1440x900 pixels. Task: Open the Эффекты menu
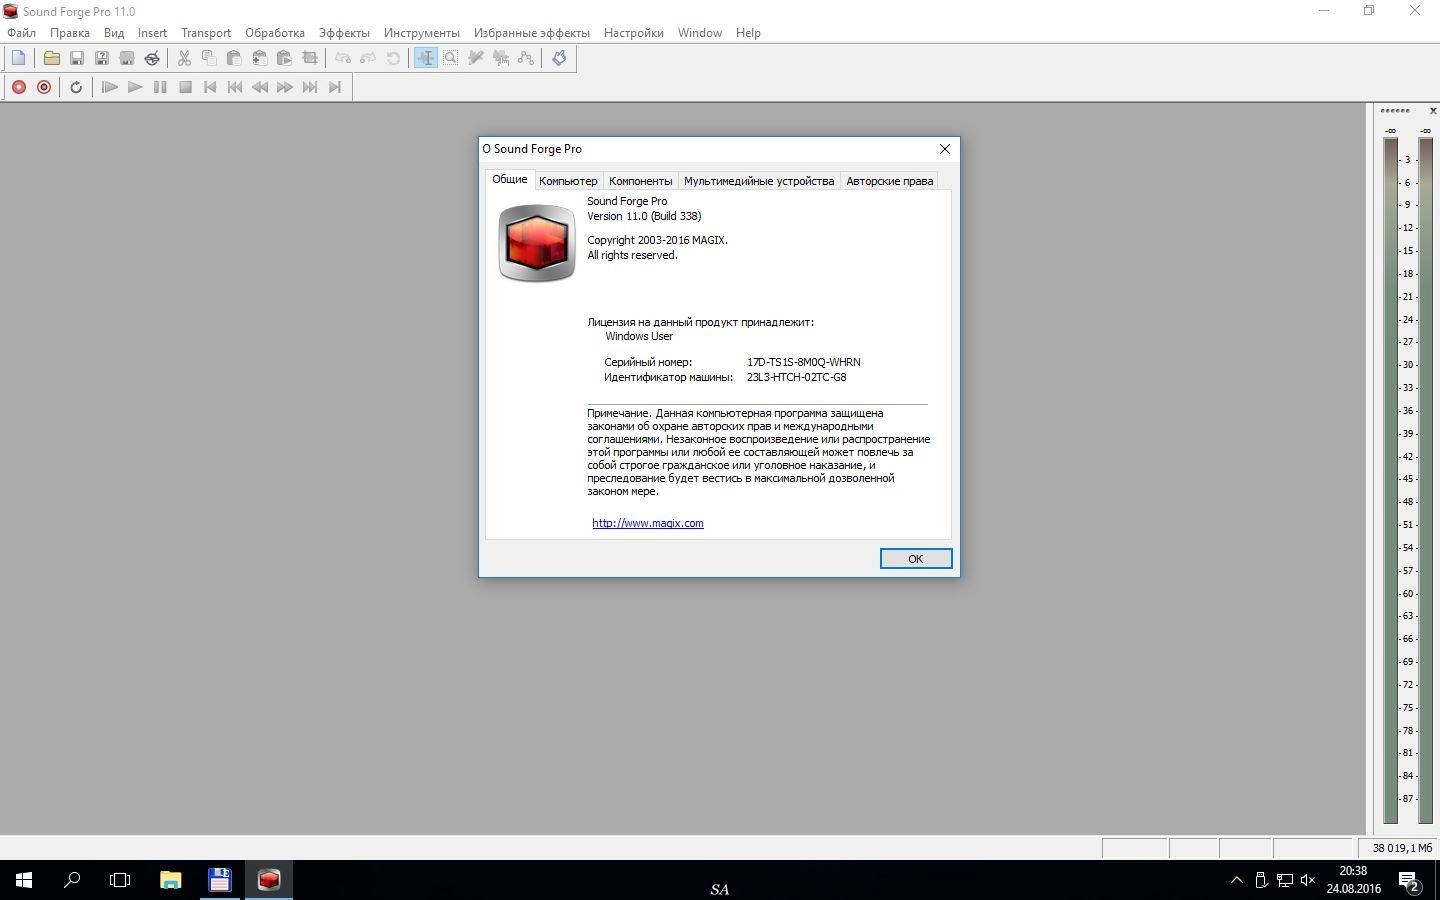pyautogui.click(x=344, y=33)
